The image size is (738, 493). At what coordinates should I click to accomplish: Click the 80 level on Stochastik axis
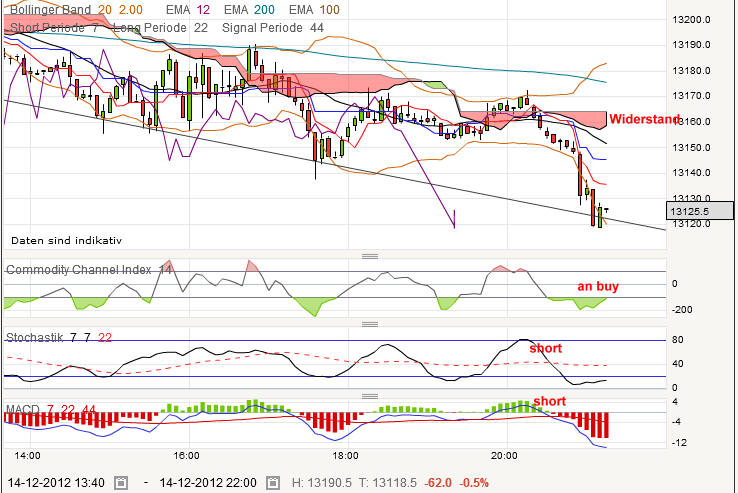pyautogui.click(x=677, y=340)
